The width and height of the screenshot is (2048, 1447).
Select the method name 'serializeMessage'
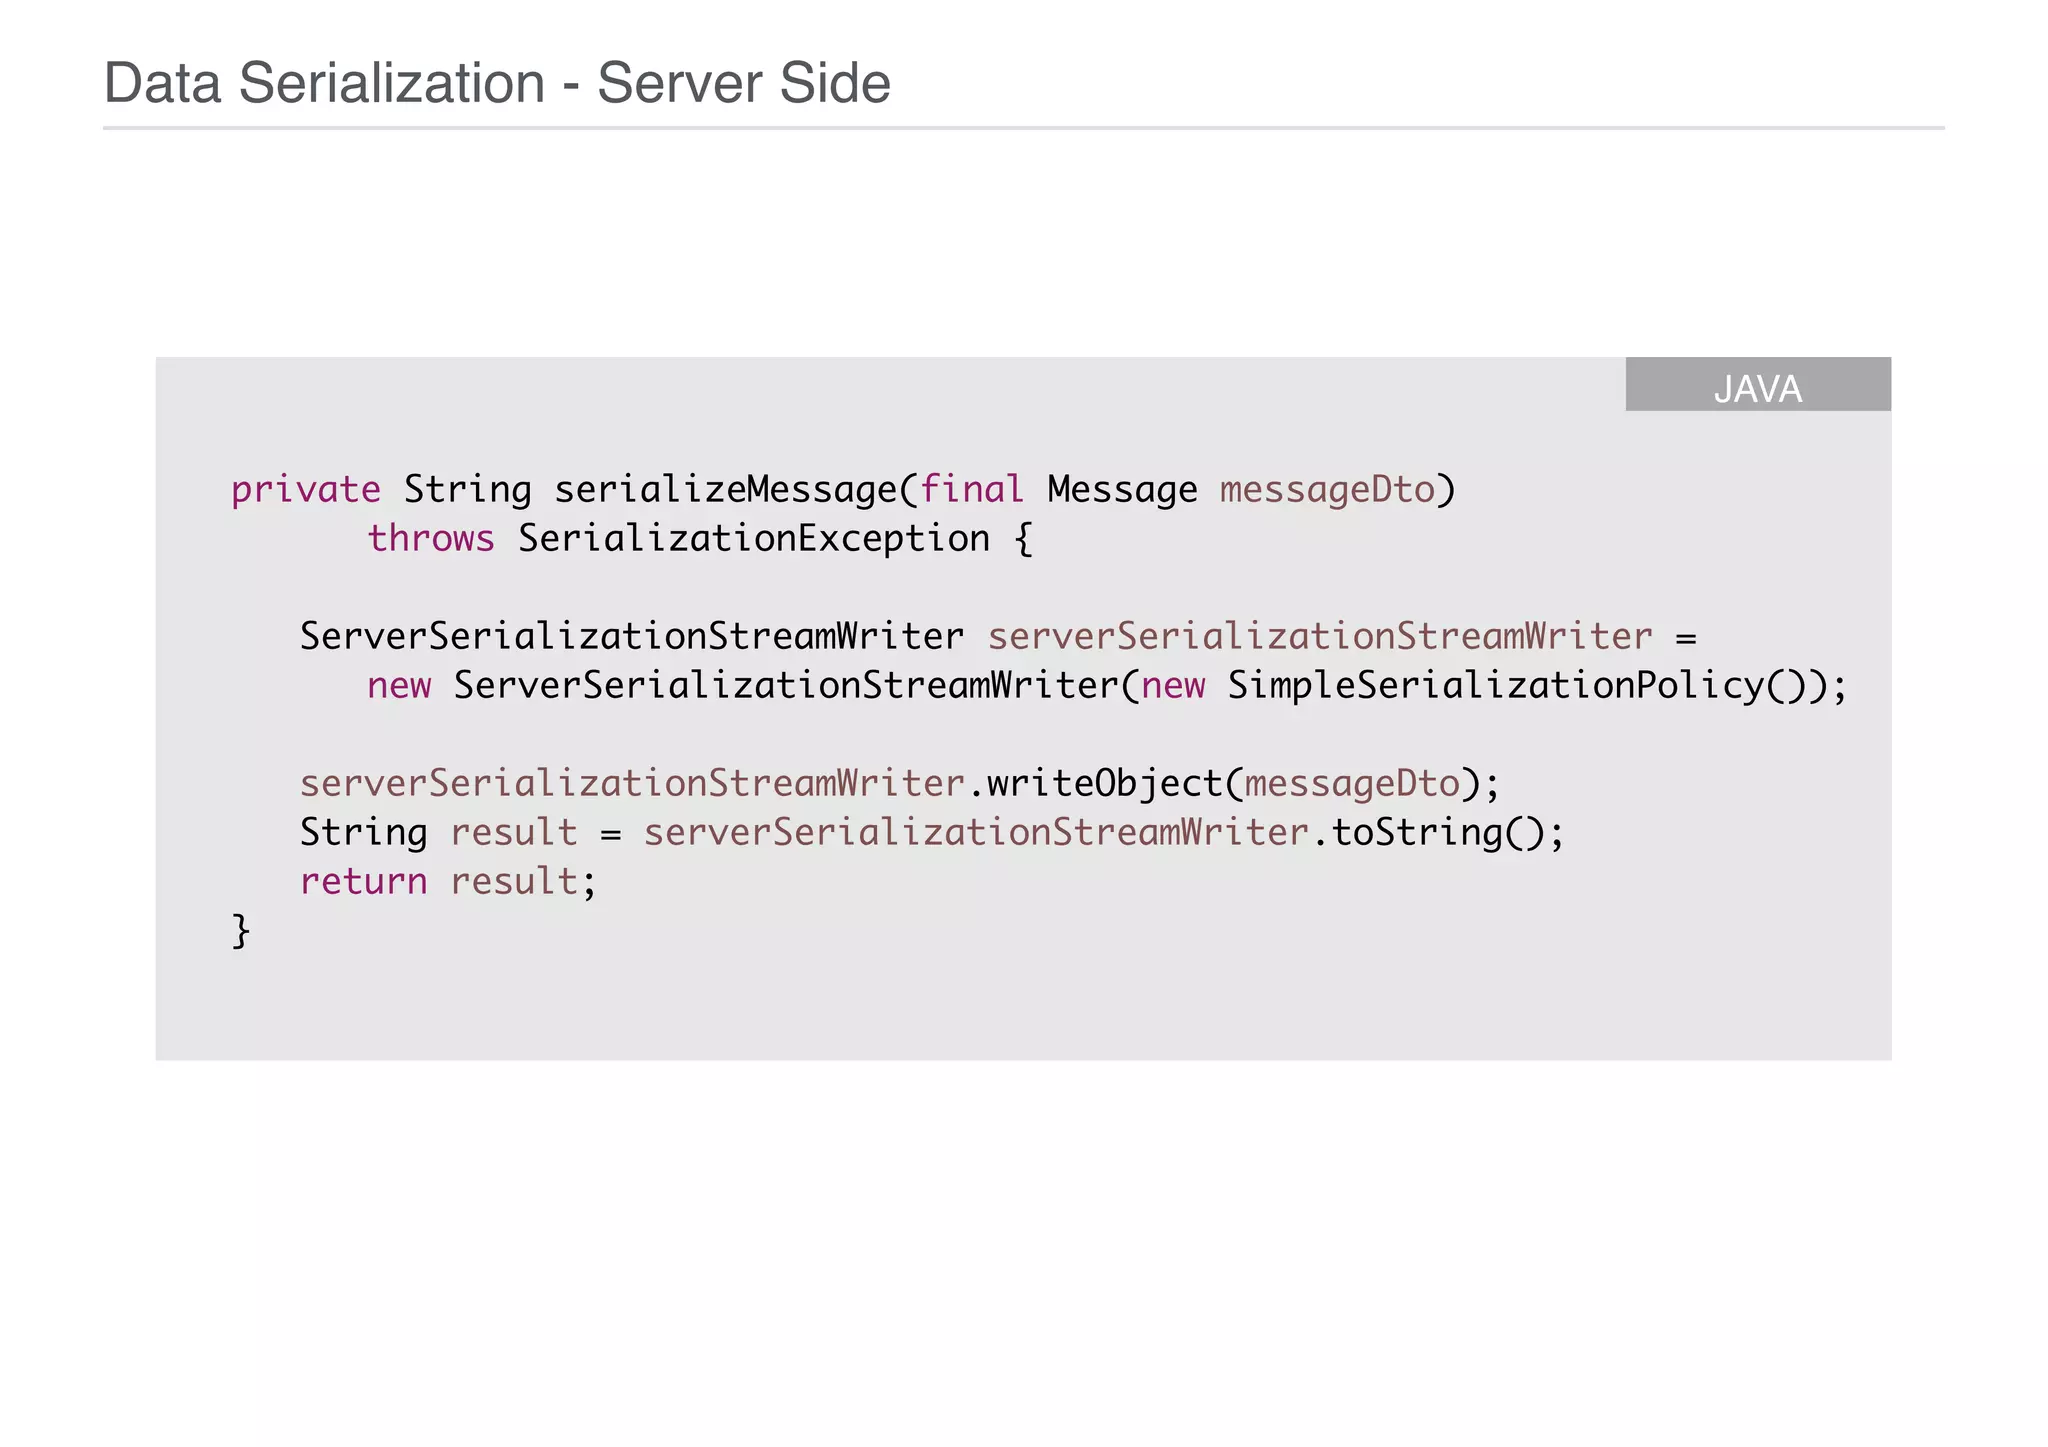[726, 490]
